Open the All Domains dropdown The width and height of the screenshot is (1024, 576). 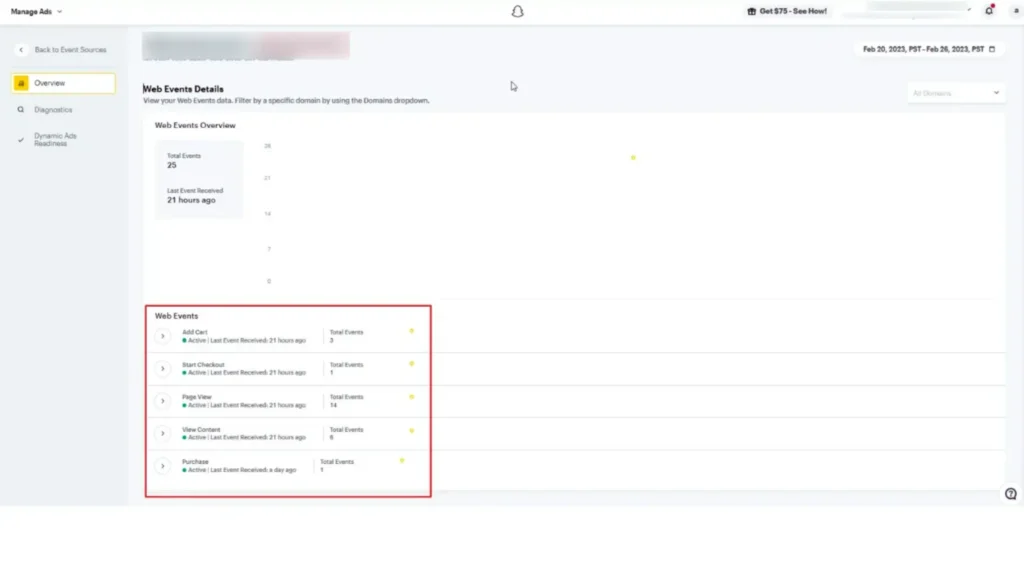[955, 93]
